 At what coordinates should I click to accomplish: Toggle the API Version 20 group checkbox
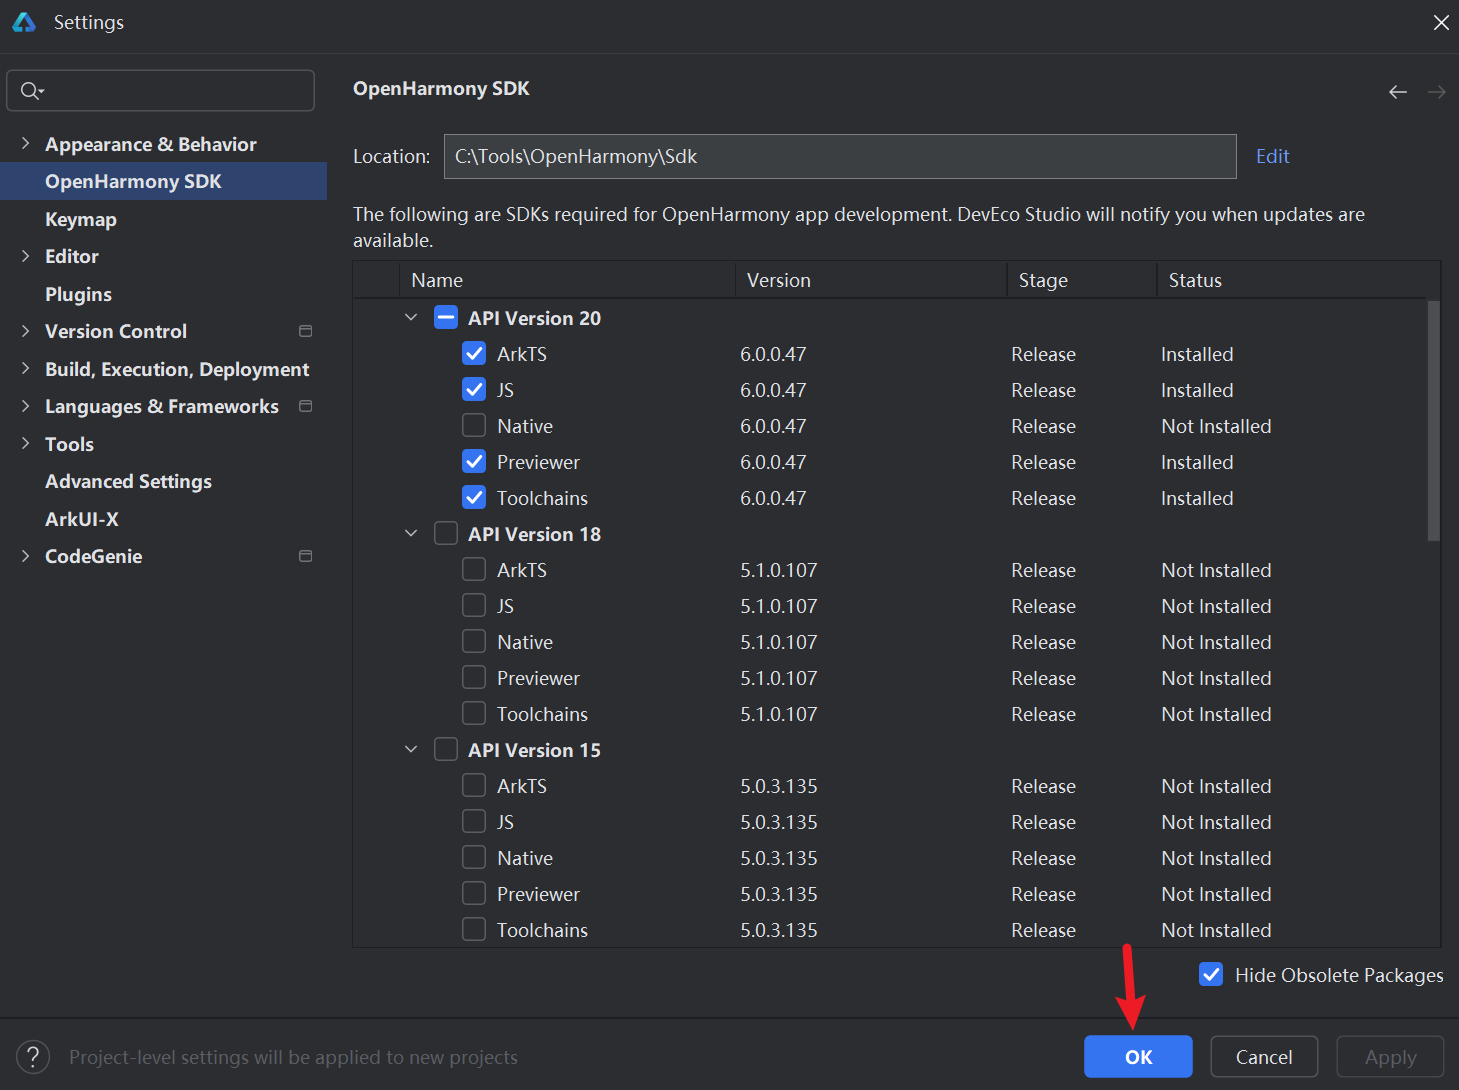[446, 318]
